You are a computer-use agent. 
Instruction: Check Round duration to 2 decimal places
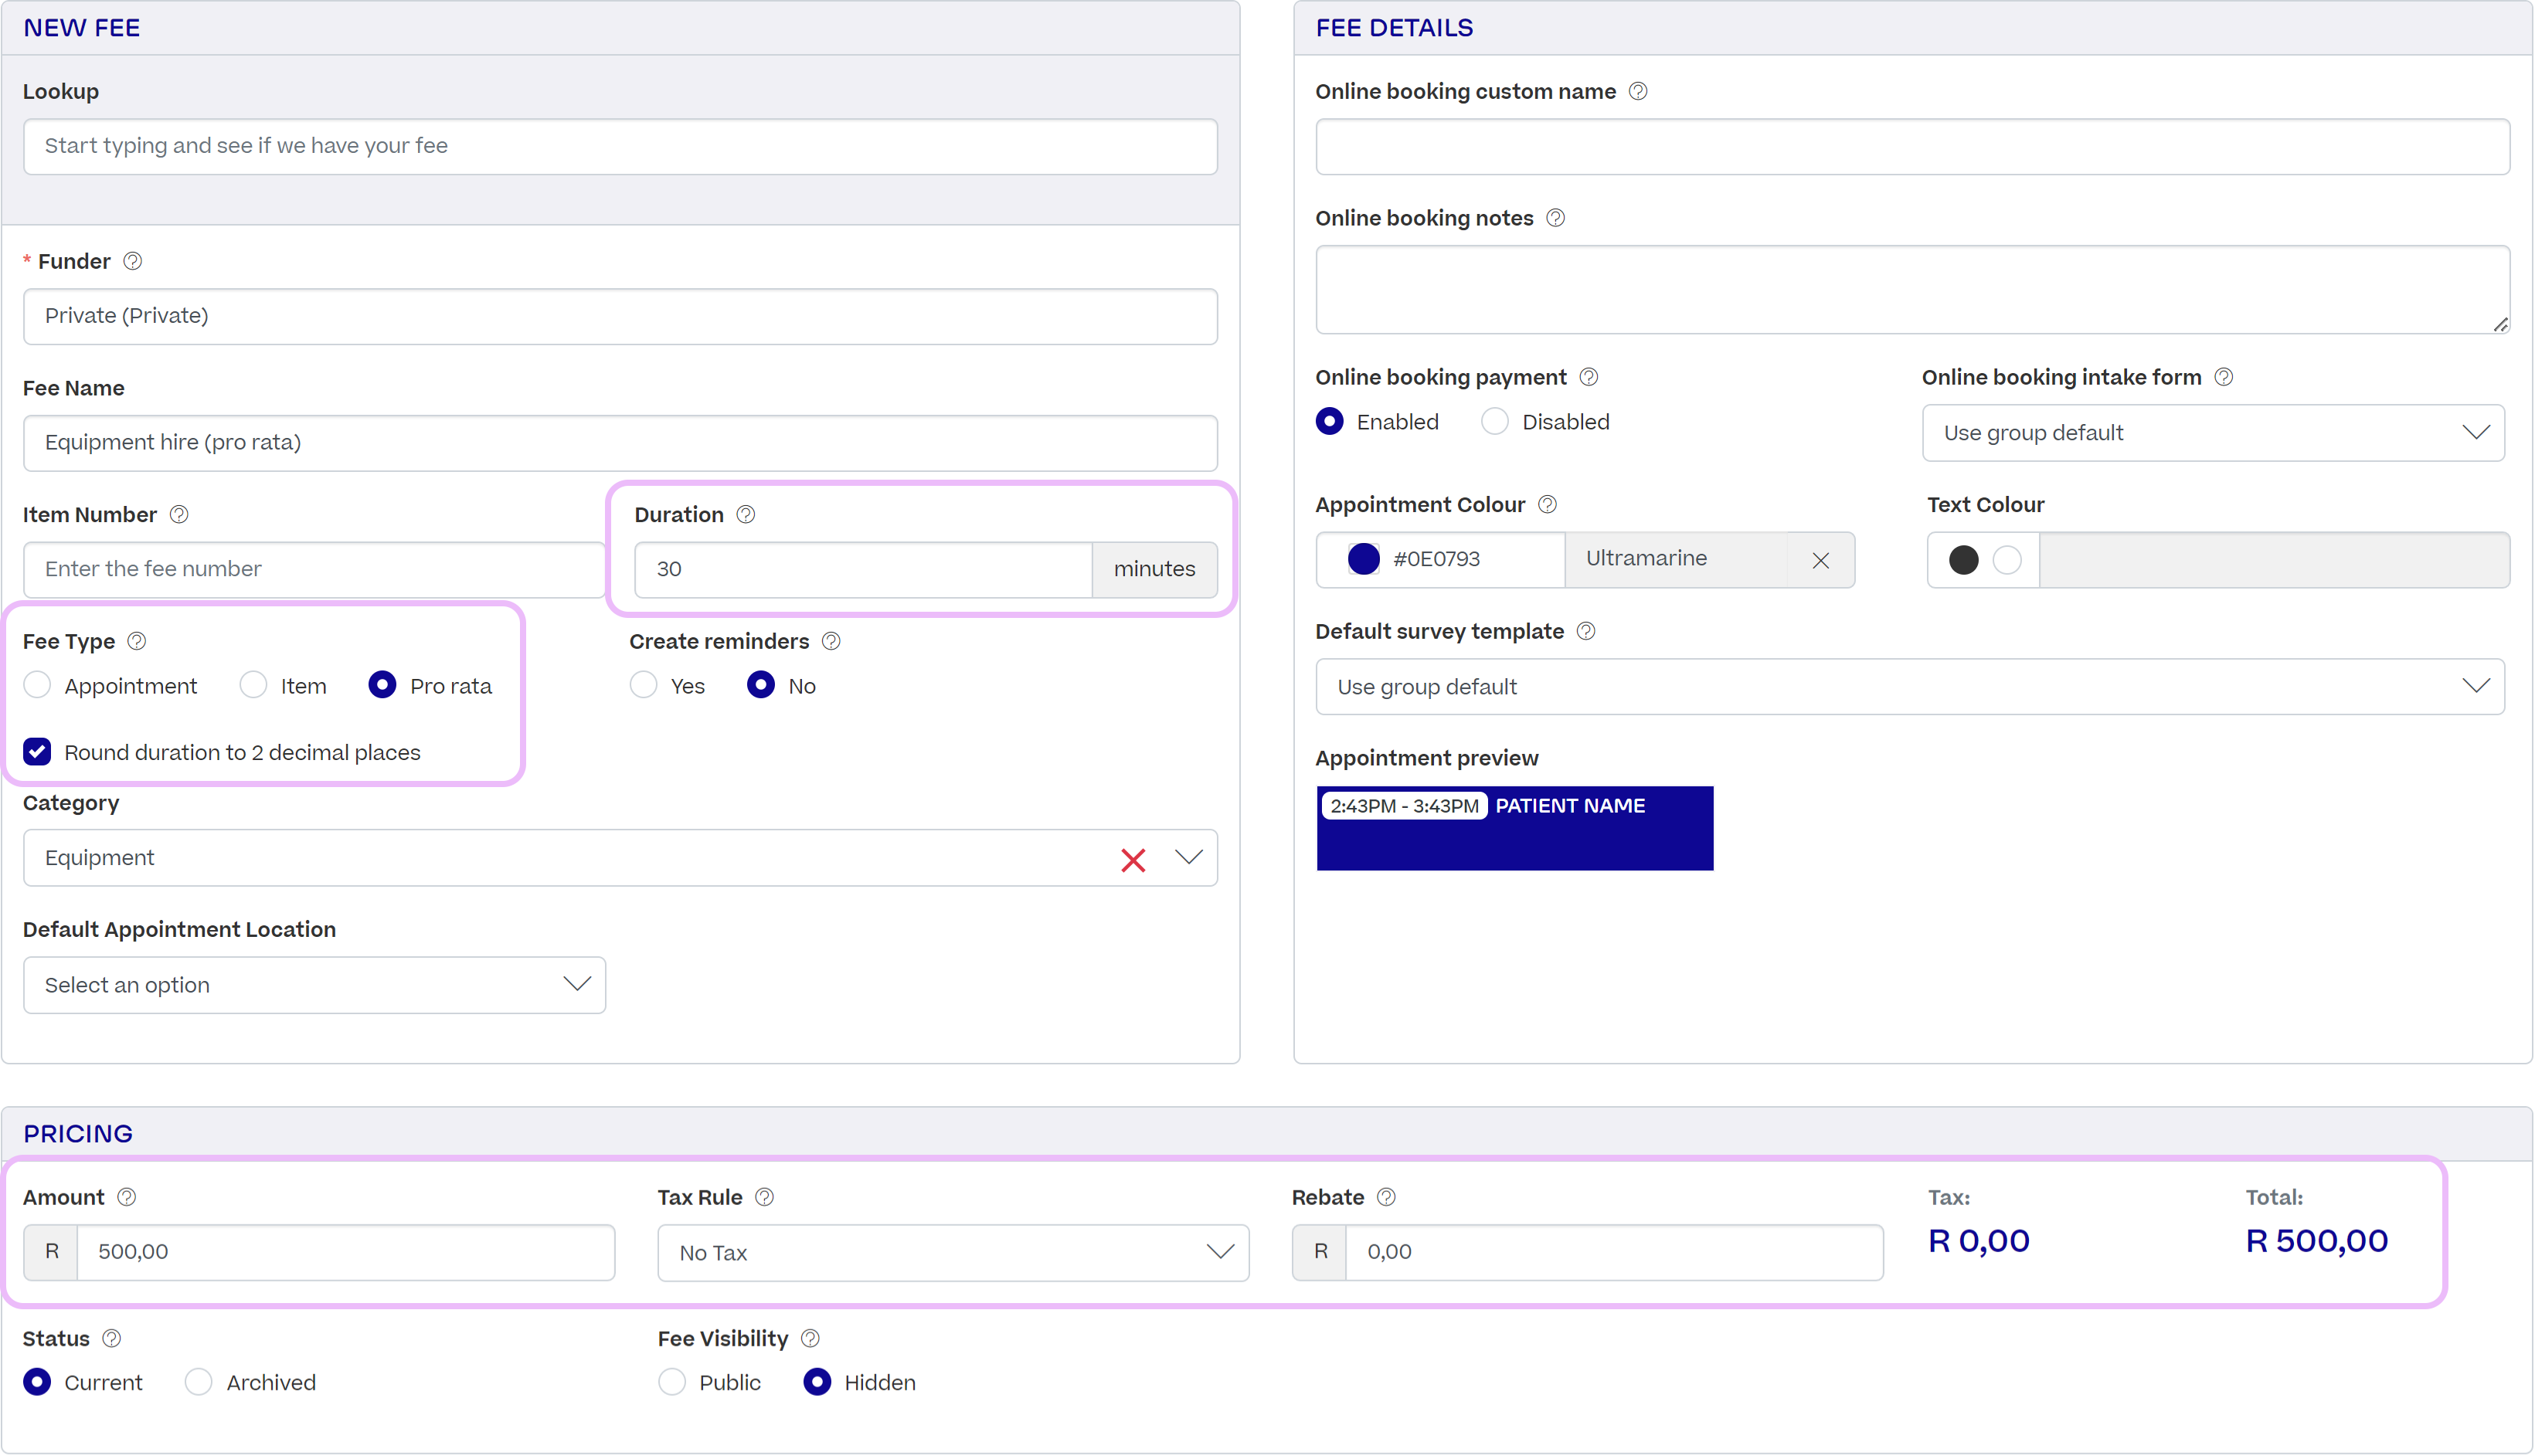pos(37,752)
